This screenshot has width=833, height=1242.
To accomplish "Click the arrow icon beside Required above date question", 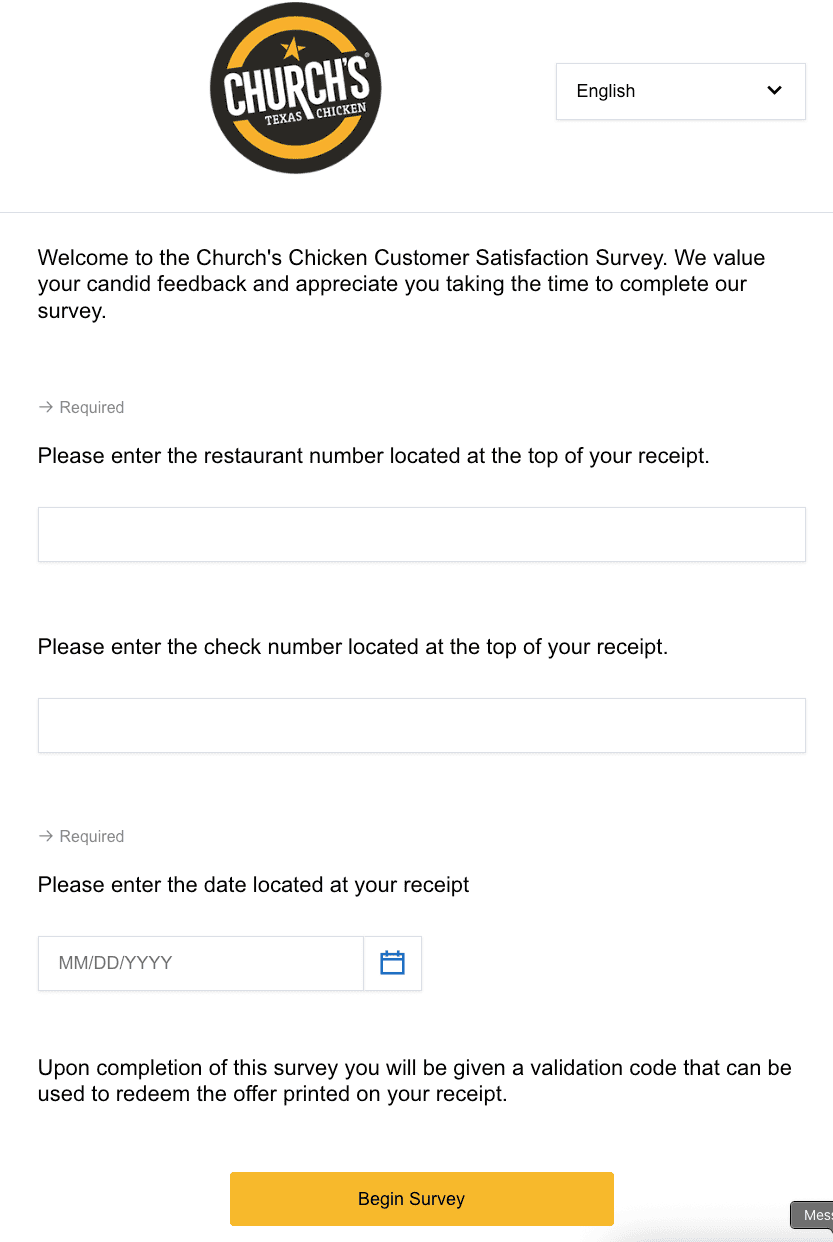I will pos(45,836).
